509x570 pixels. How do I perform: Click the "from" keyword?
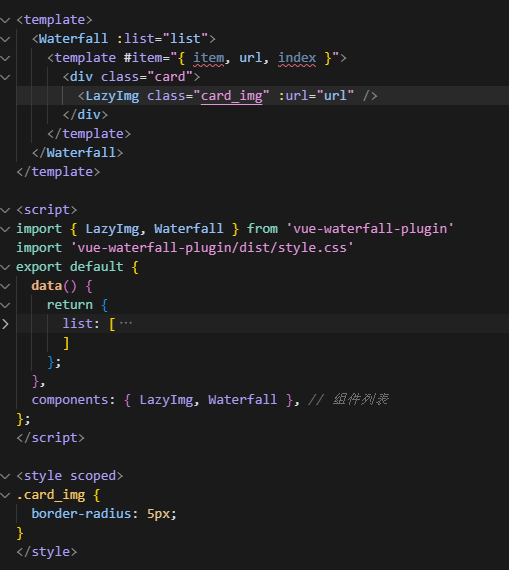coord(262,229)
